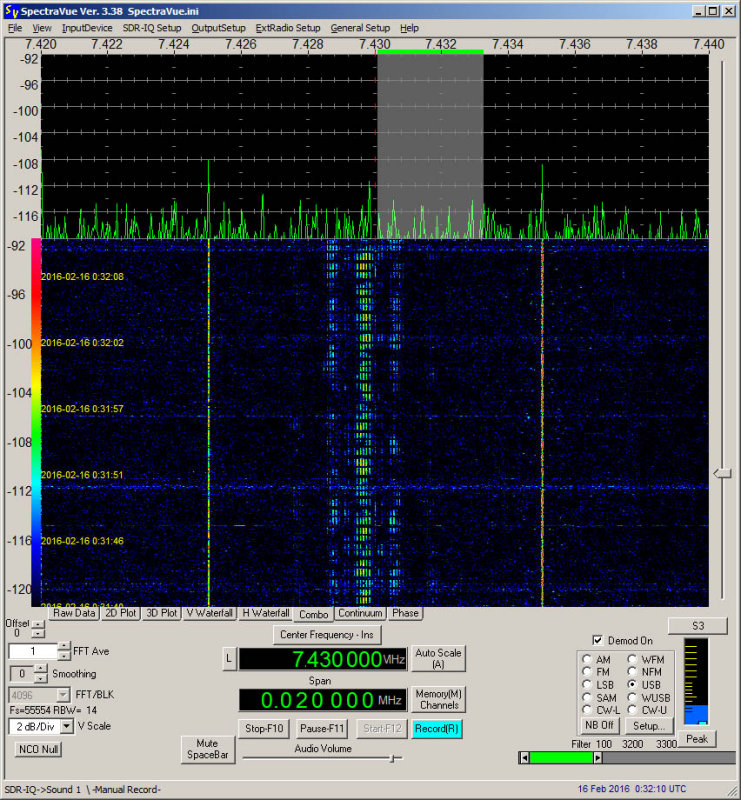This screenshot has width=741, height=800.
Task: Click the L lock button beside frequency
Action: point(229,659)
